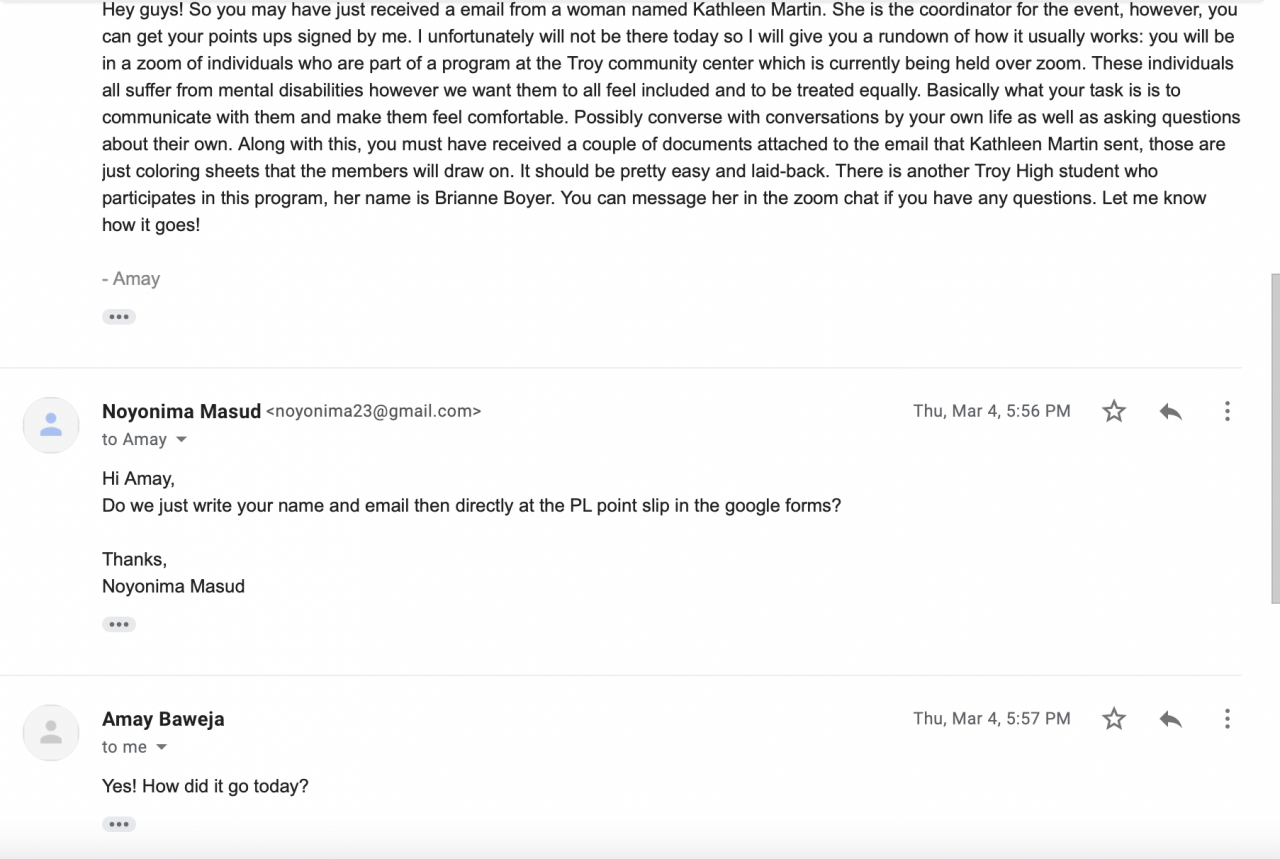Click the "Yes! How did it go today?" message body
1280x859 pixels.
coord(205,786)
